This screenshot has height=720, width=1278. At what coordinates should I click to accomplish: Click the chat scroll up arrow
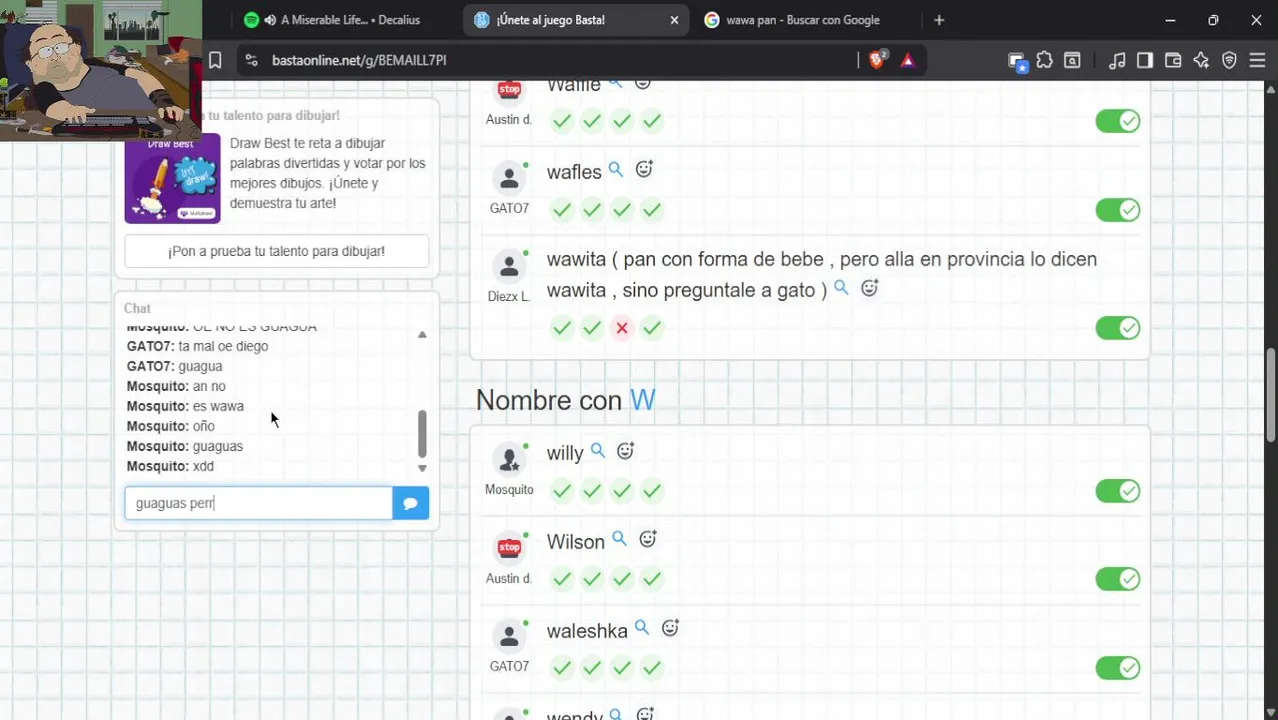(422, 334)
